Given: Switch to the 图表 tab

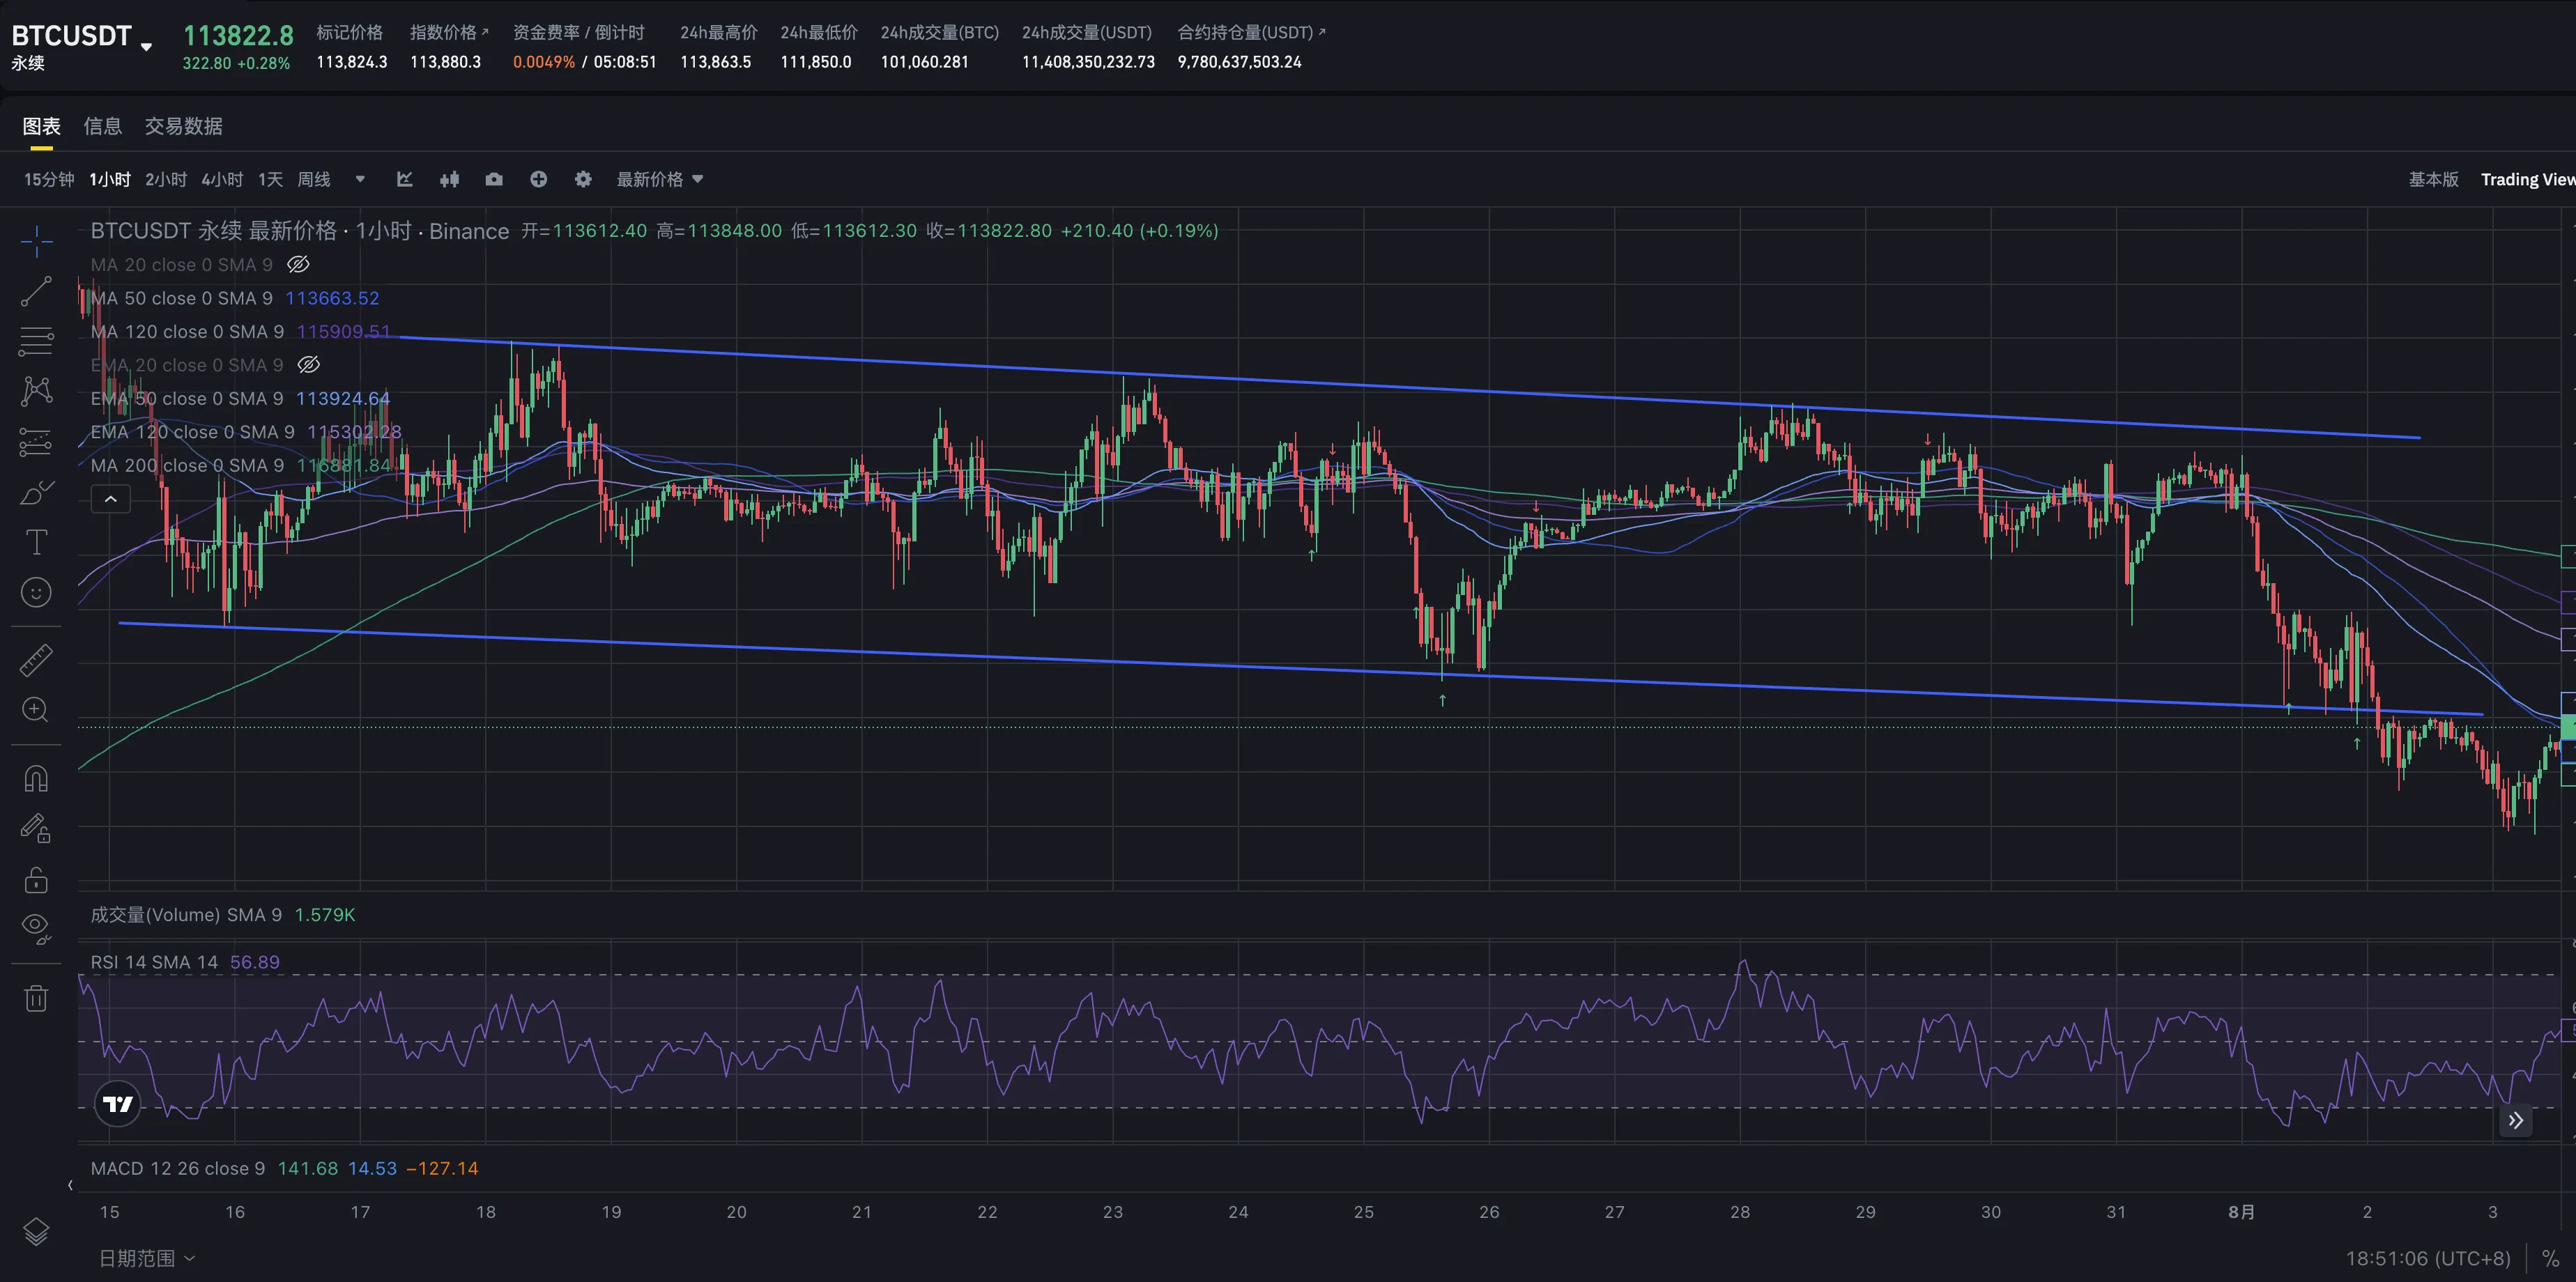Looking at the screenshot, I should click(41, 126).
